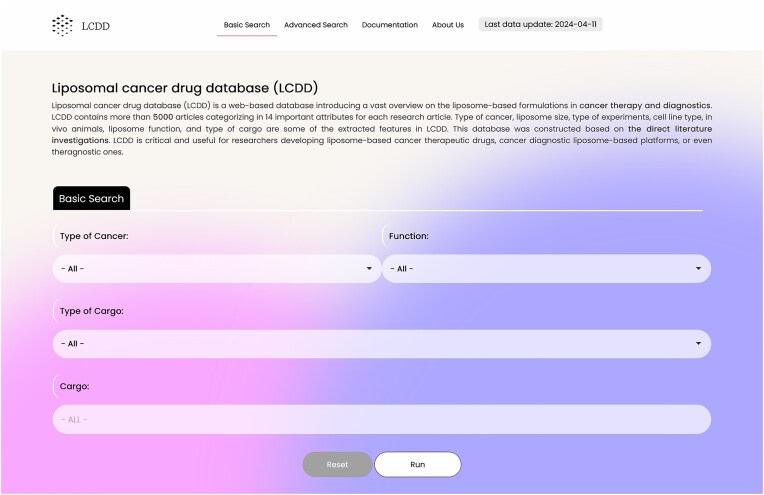
Task: Click the Last data update badge
Action: [540, 24]
